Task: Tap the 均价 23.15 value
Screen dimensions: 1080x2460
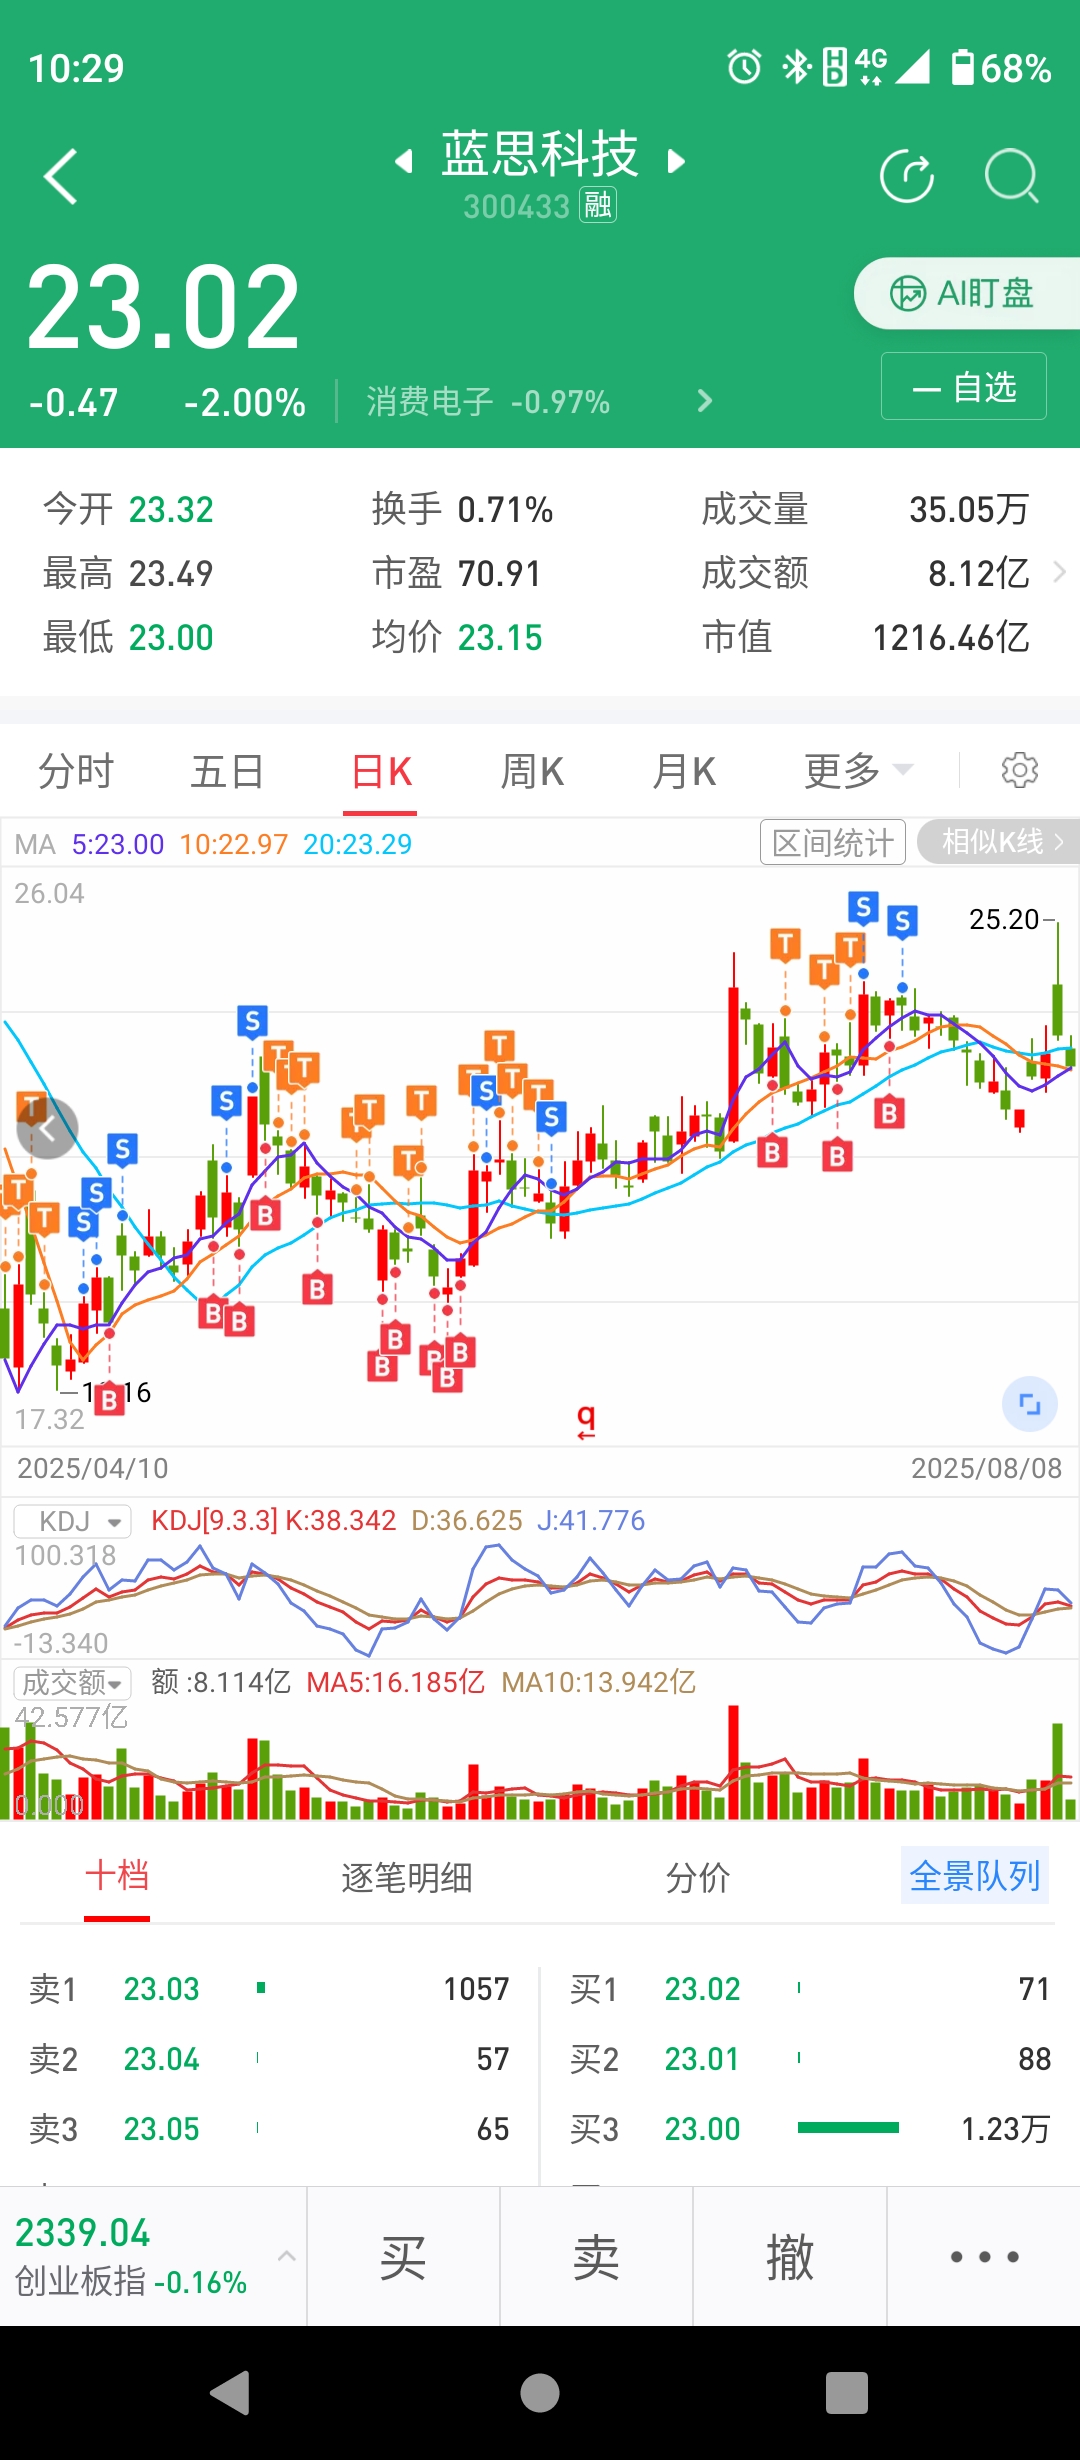Action: click(499, 637)
